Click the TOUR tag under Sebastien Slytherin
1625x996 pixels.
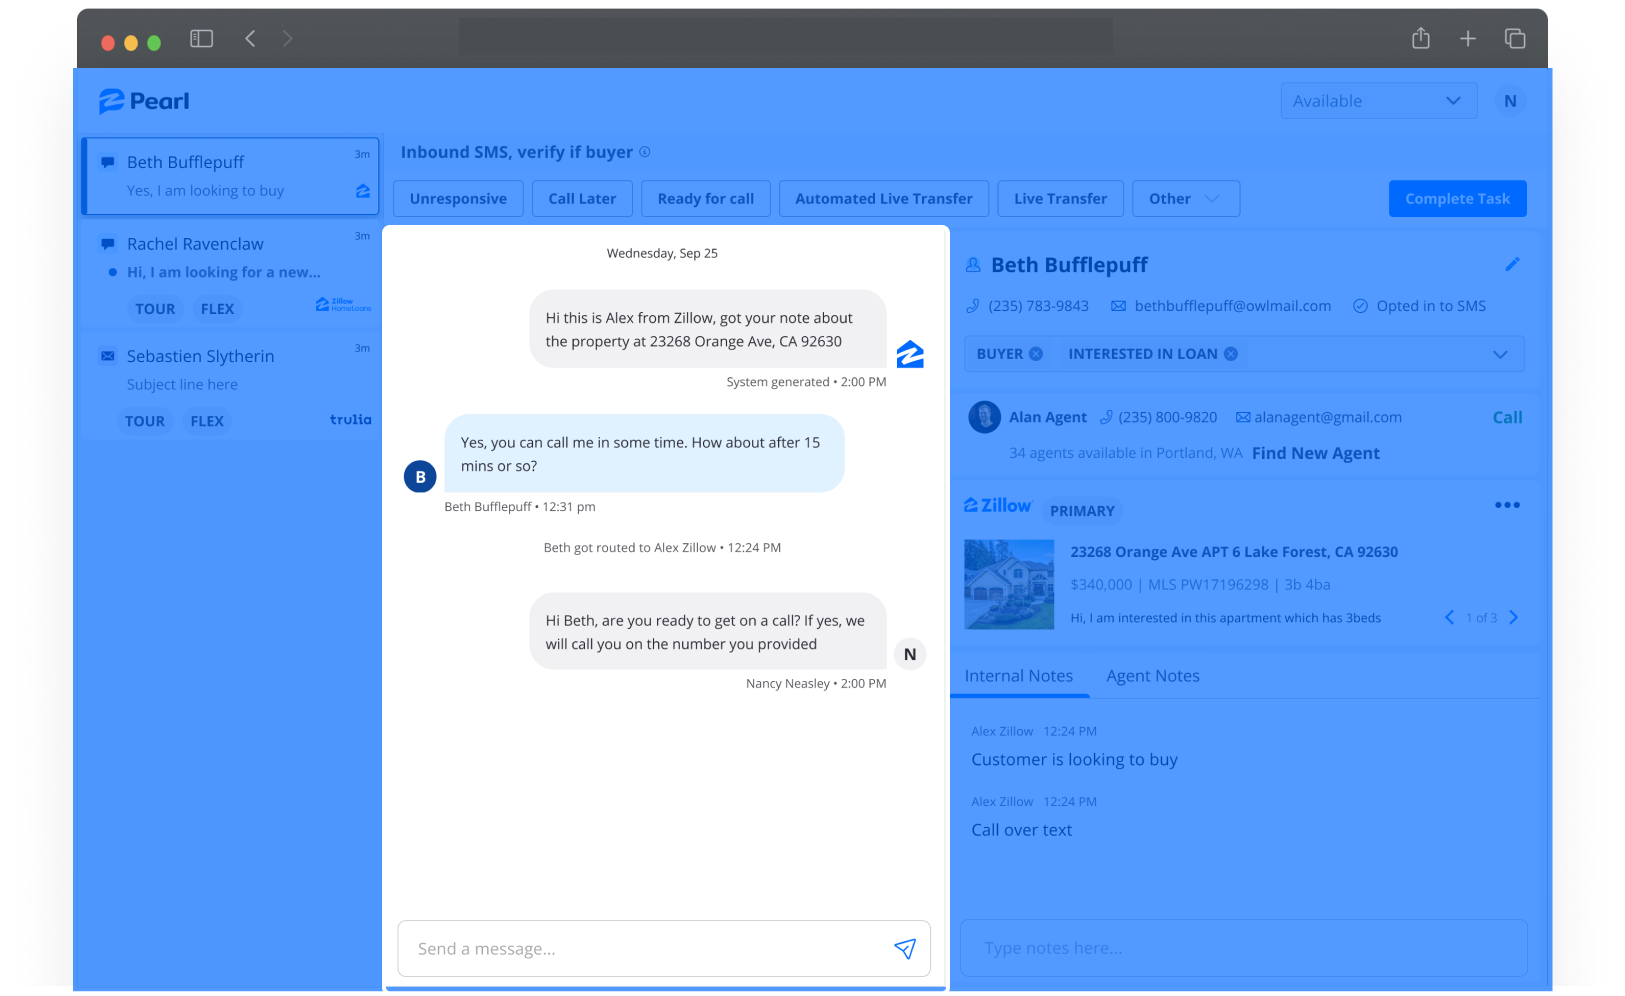(x=145, y=421)
